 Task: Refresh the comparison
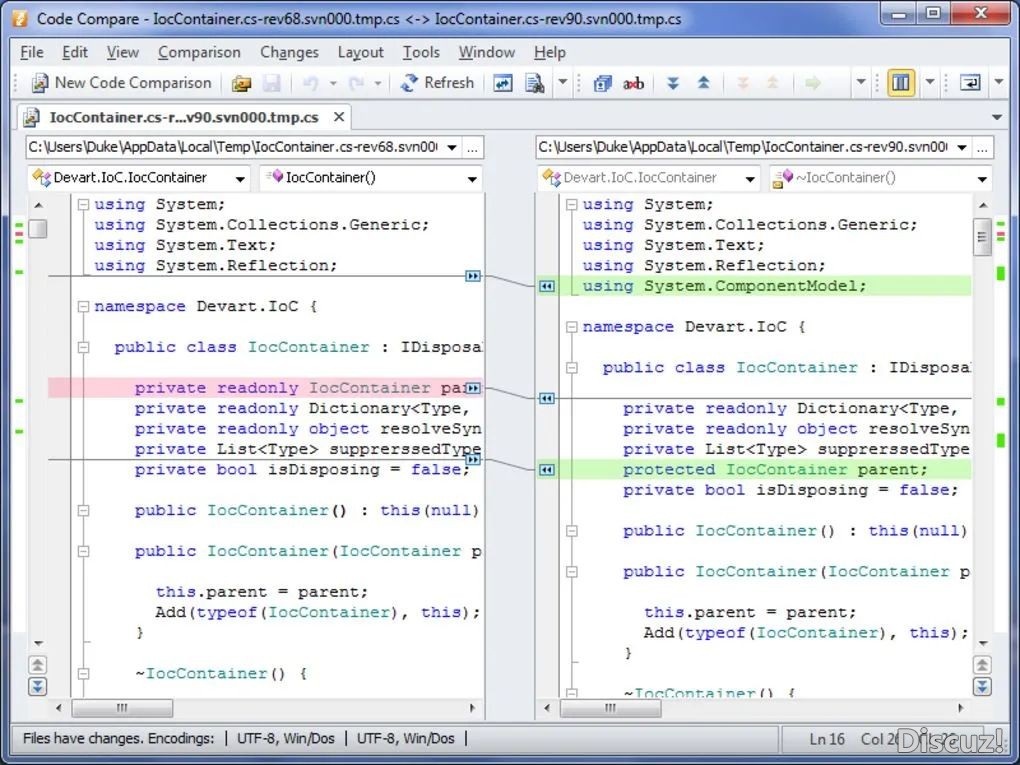point(436,83)
